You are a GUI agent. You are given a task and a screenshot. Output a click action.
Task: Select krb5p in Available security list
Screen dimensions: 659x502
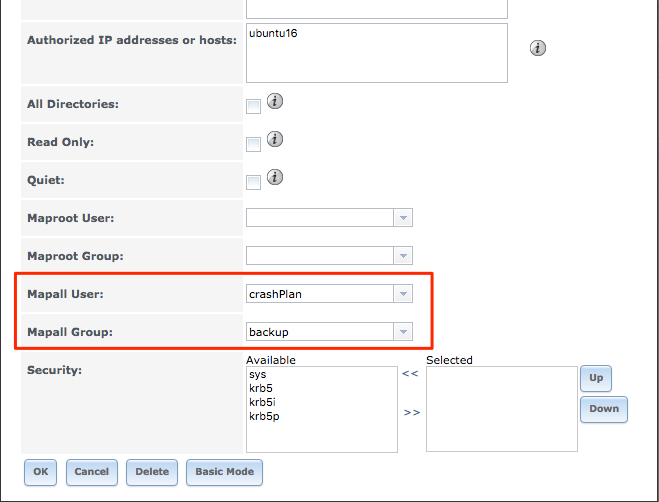click(263, 416)
